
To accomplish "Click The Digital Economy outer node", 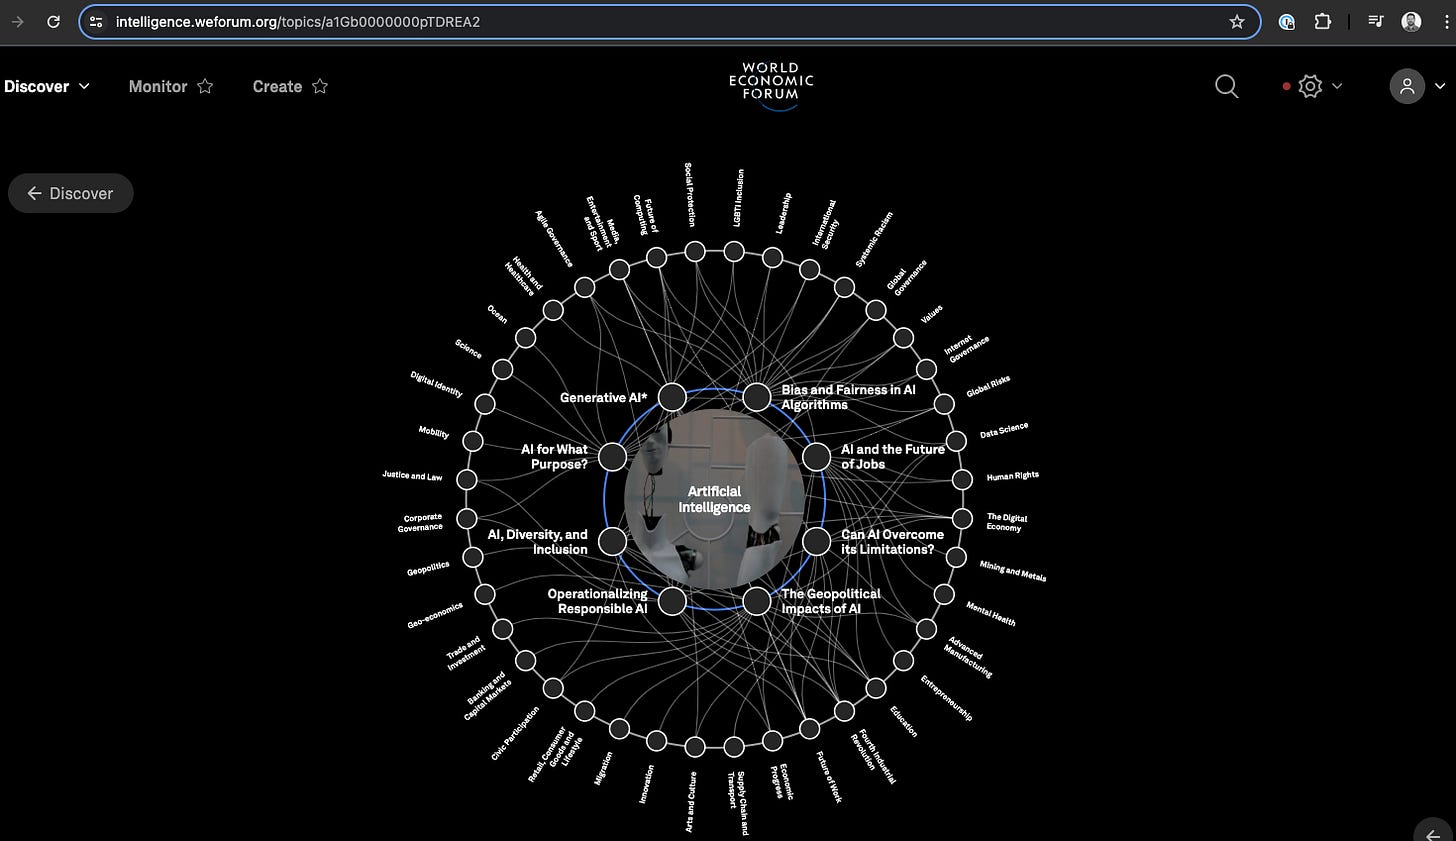I will tap(962, 518).
